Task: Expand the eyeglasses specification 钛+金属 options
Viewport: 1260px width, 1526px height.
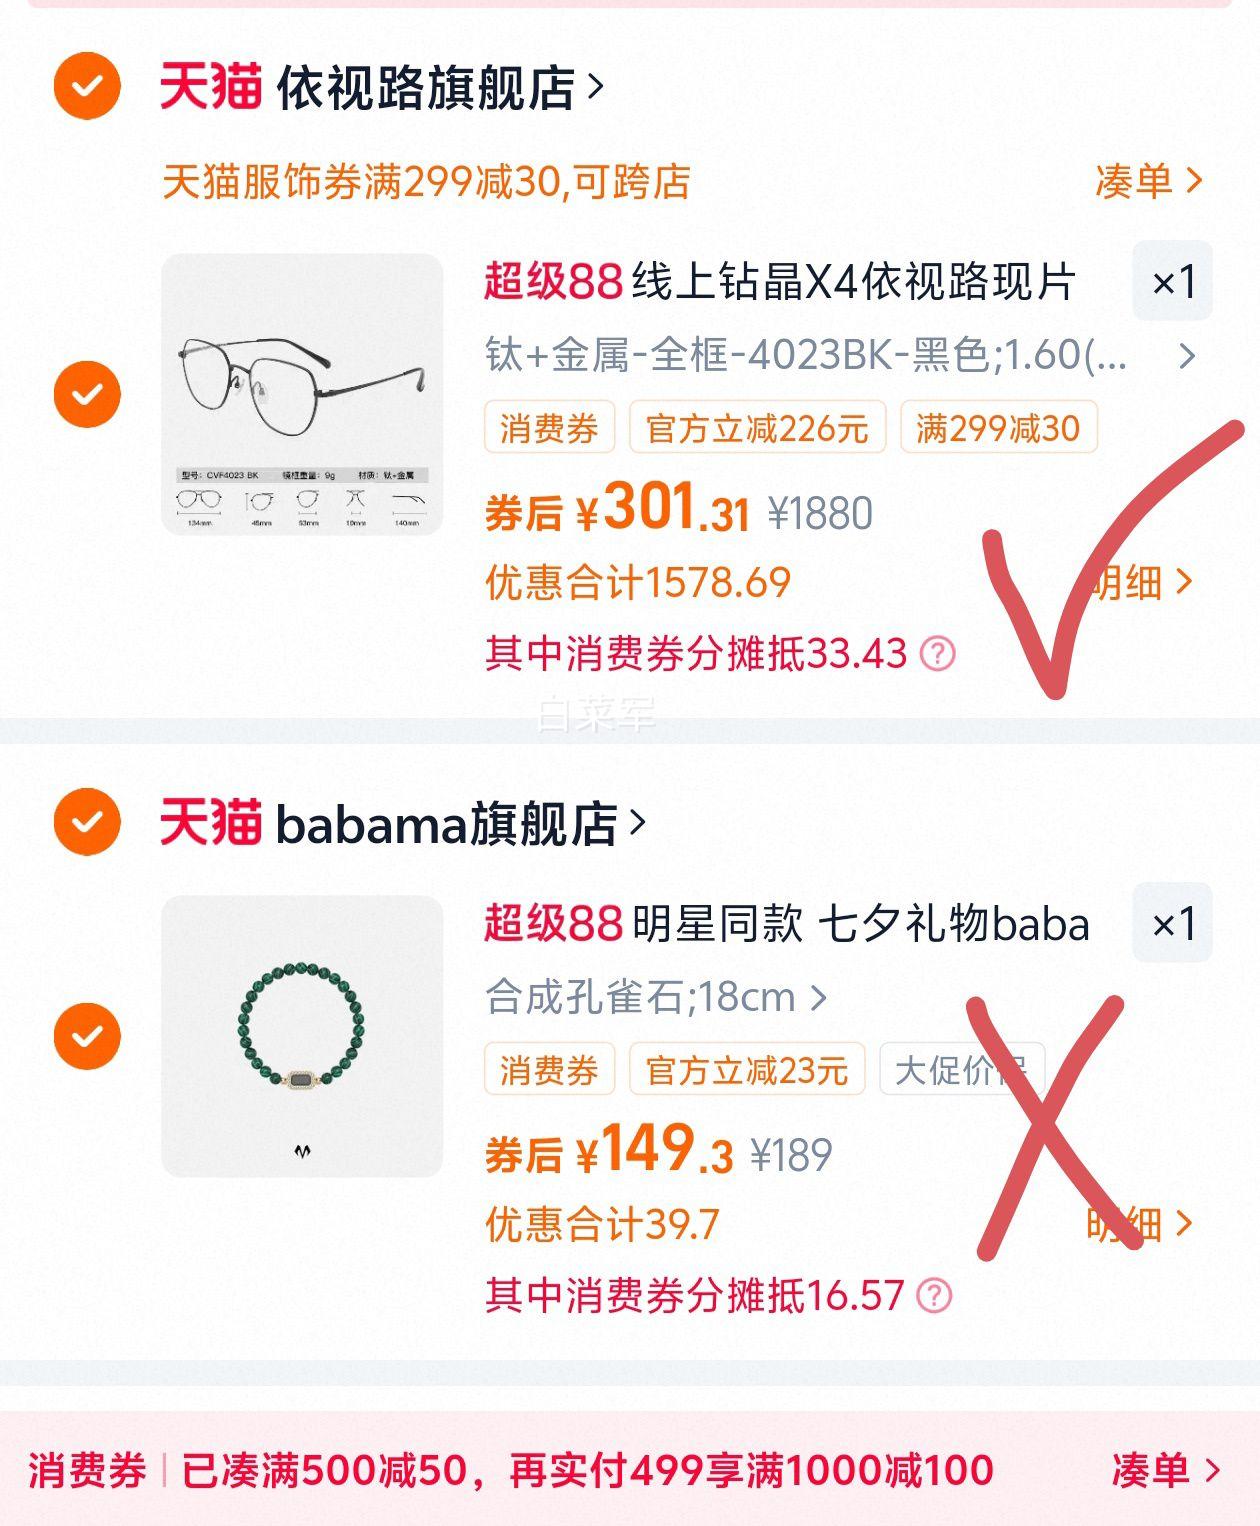Action: 1187,356
